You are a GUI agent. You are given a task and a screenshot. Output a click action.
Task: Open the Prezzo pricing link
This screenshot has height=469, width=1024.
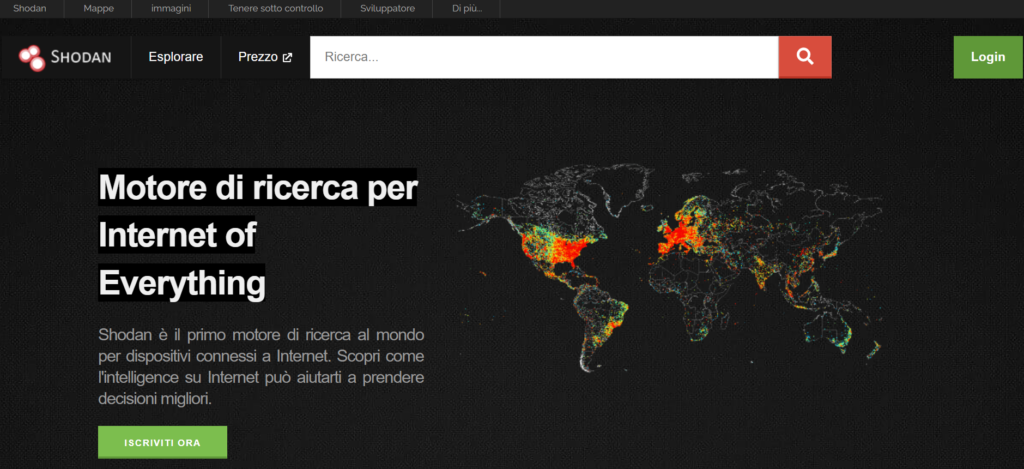pyautogui.click(x=258, y=57)
